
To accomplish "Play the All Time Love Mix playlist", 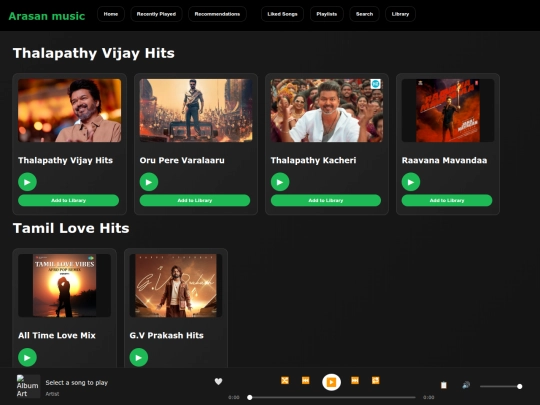I will point(27,357).
